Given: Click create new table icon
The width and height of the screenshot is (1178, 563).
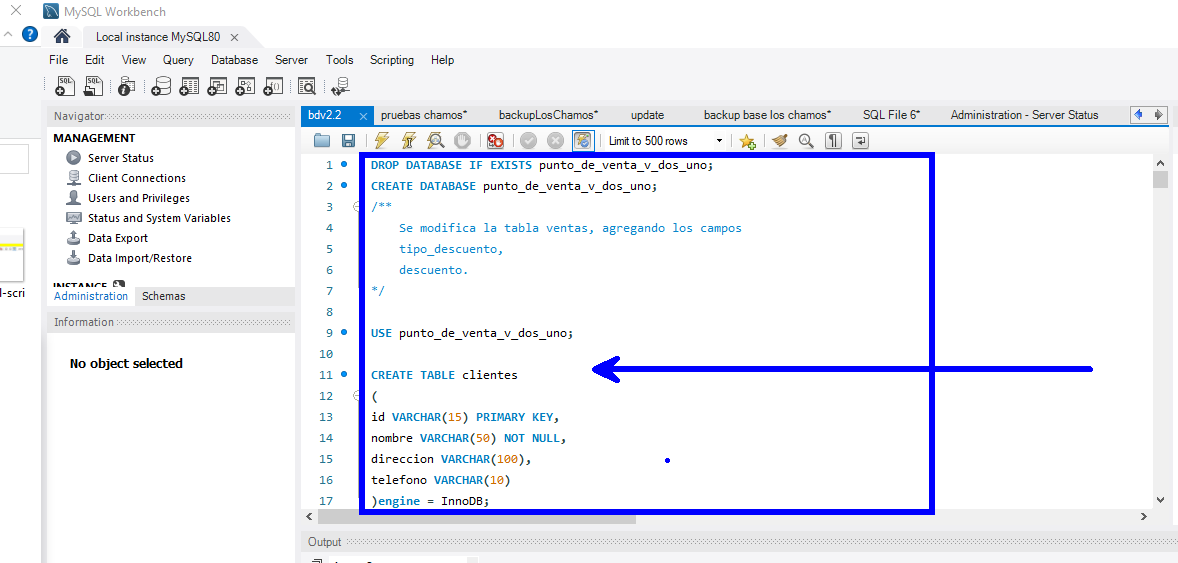Looking at the screenshot, I should [x=189, y=87].
